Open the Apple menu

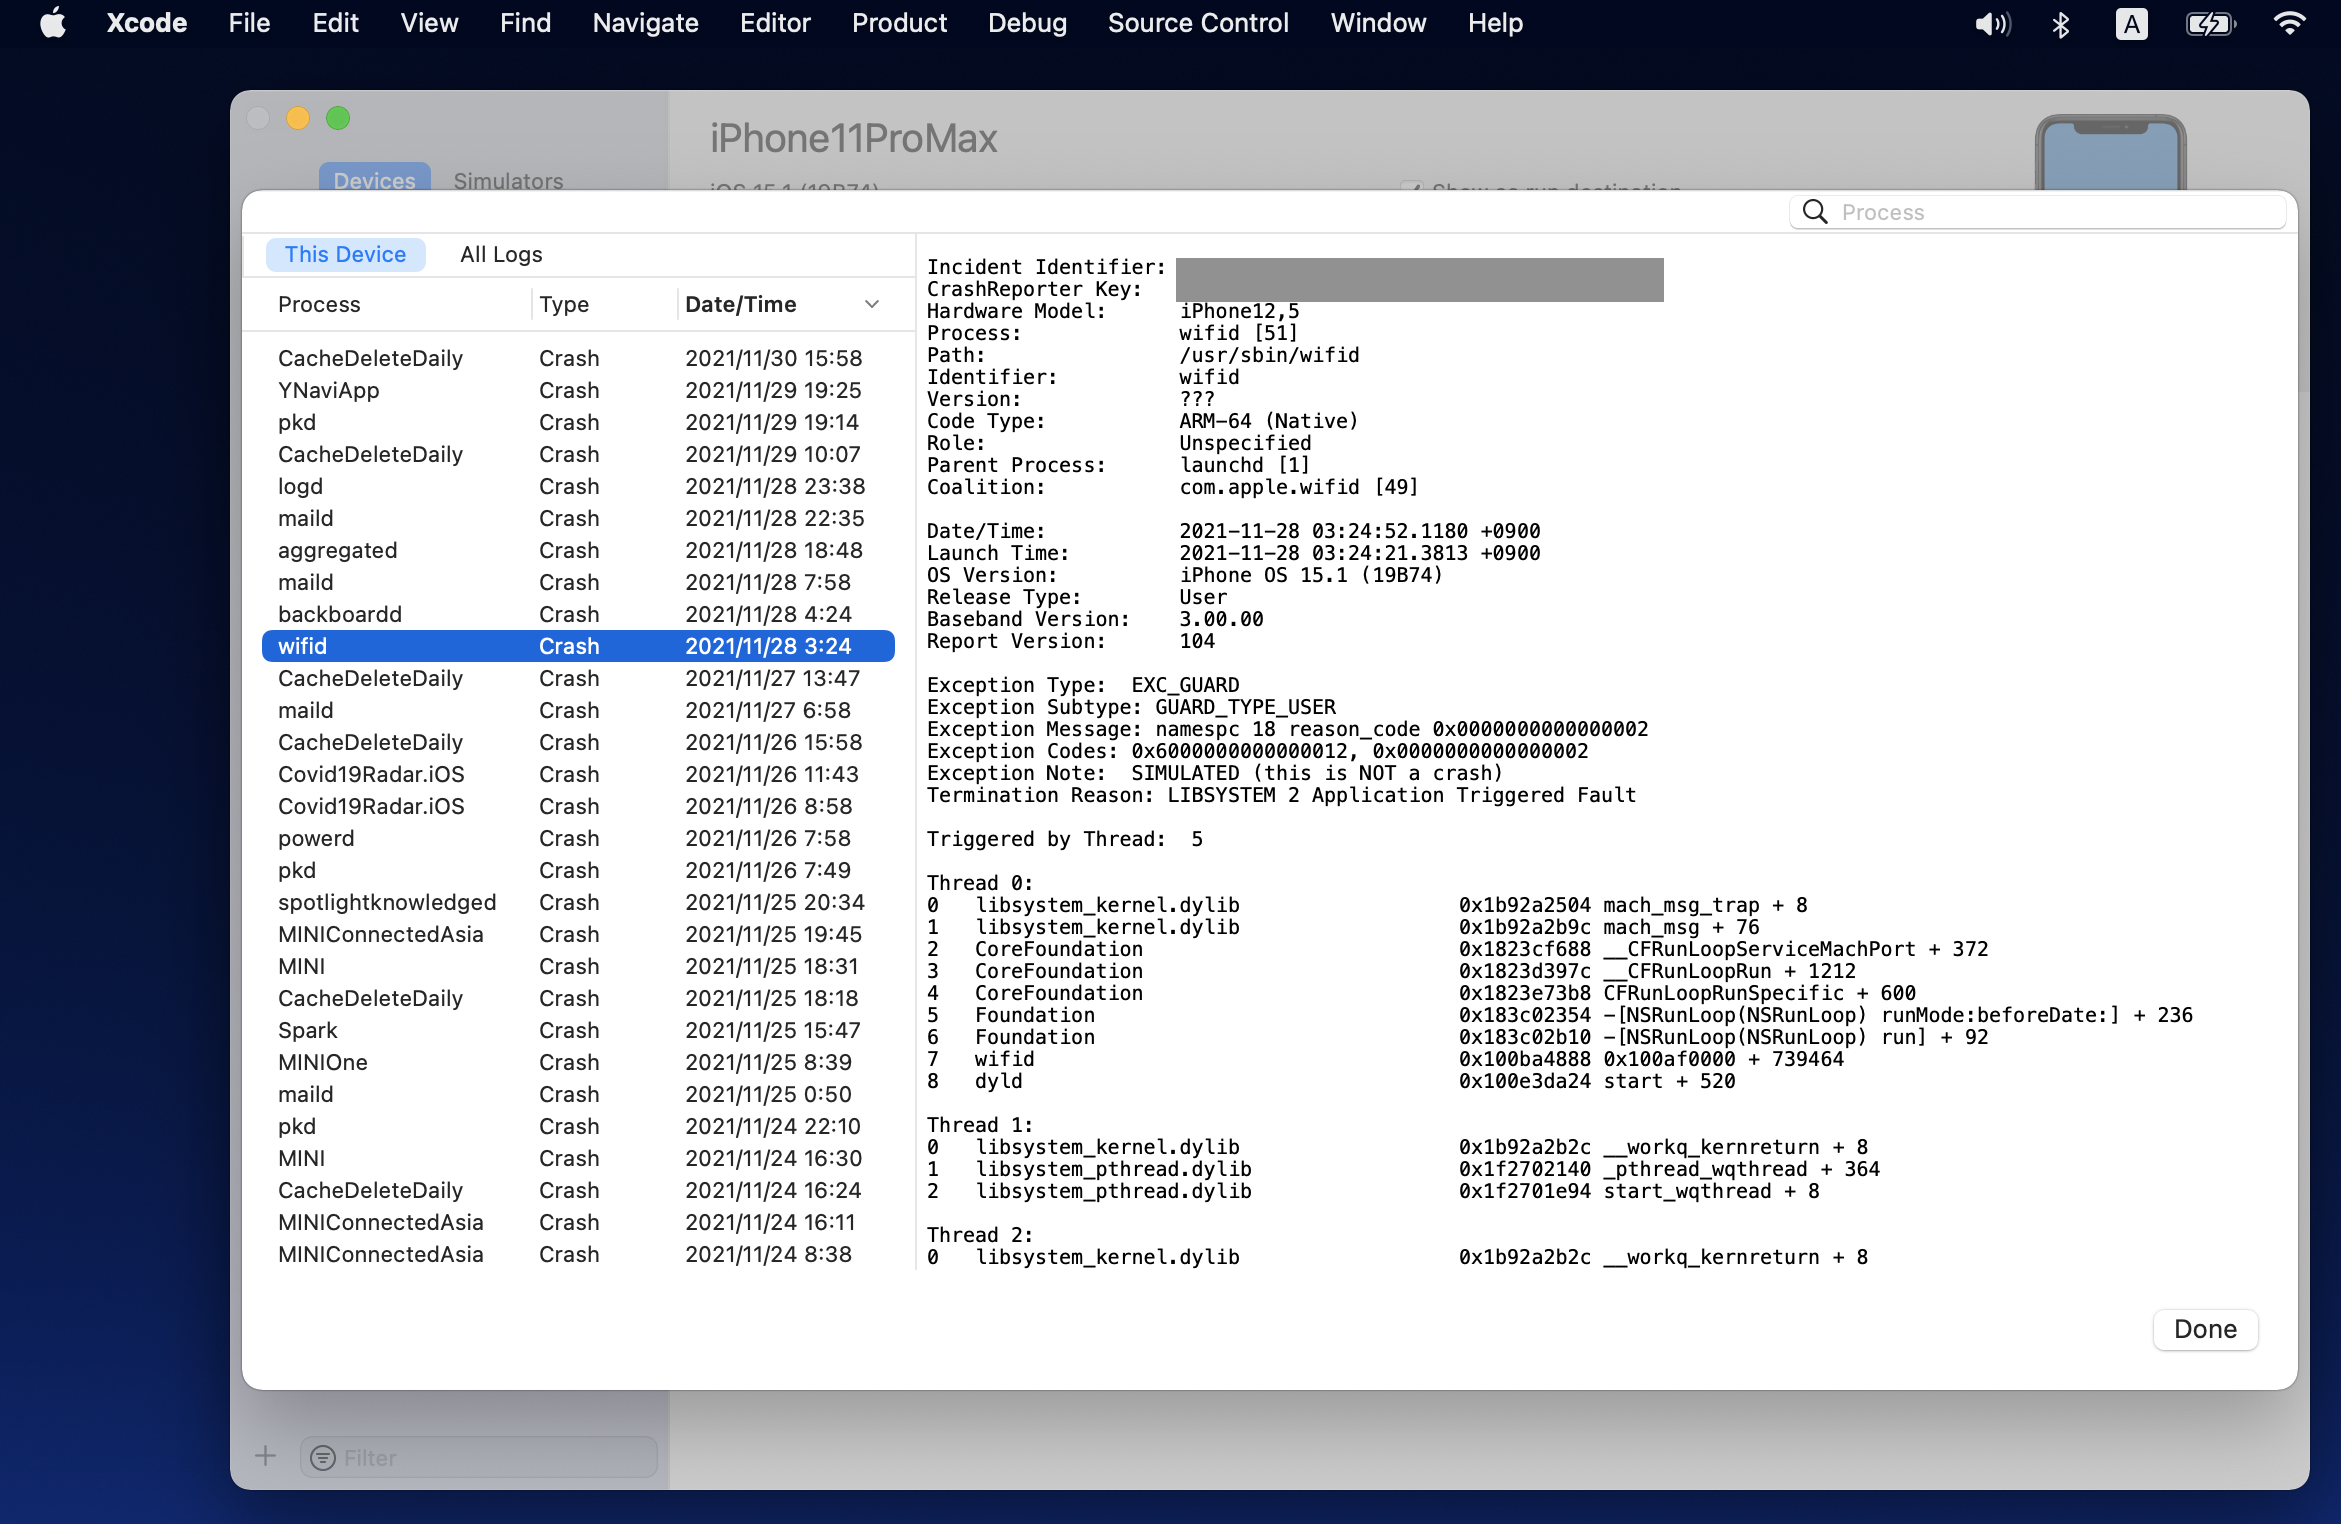pyautogui.click(x=52, y=23)
